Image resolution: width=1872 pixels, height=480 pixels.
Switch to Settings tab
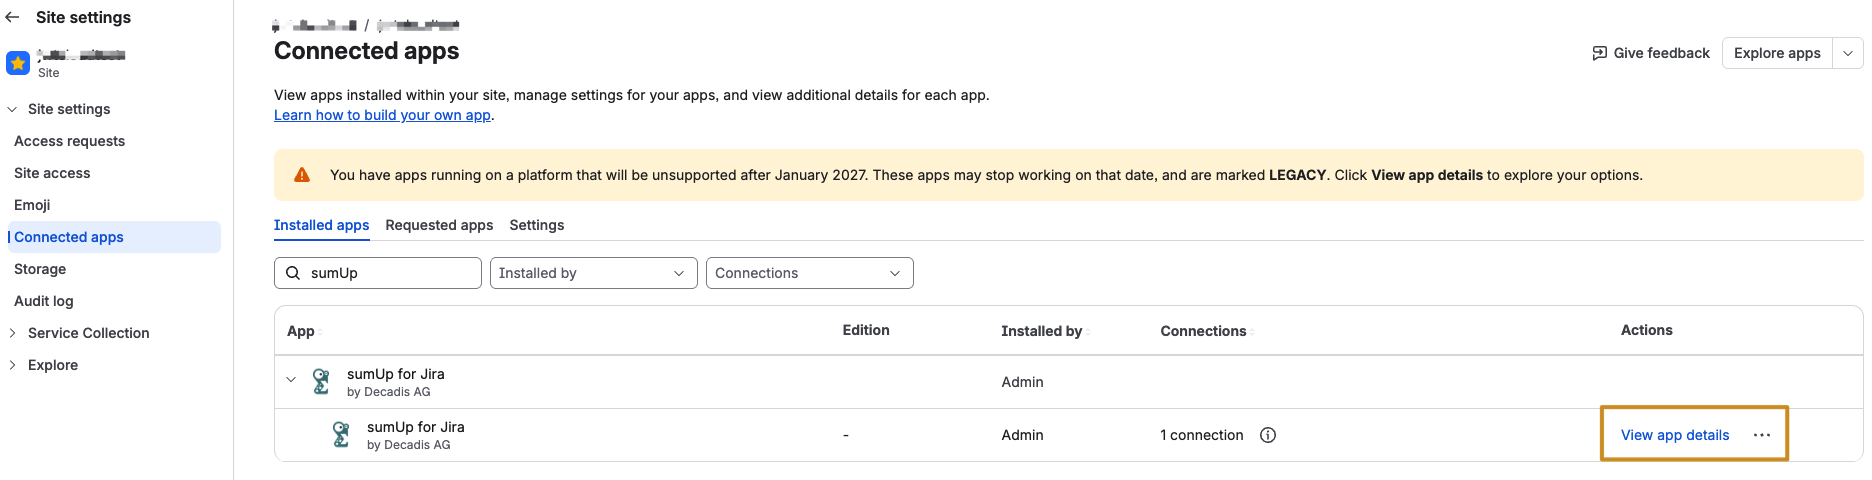tap(537, 225)
